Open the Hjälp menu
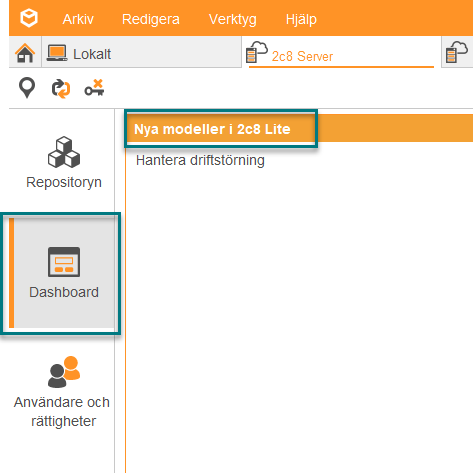The image size is (473, 473). click(301, 19)
